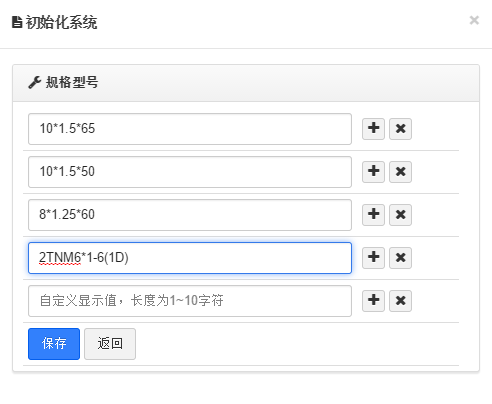The height and width of the screenshot is (404, 492).
Task: Click the x button beside empty input
Action: [x=400, y=301]
